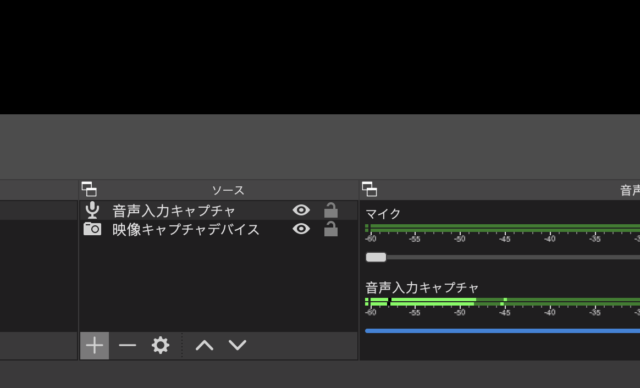This screenshot has height=388, width=640.
Task: Undock the audio mixer panel with float icon
Action: (369, 190)
